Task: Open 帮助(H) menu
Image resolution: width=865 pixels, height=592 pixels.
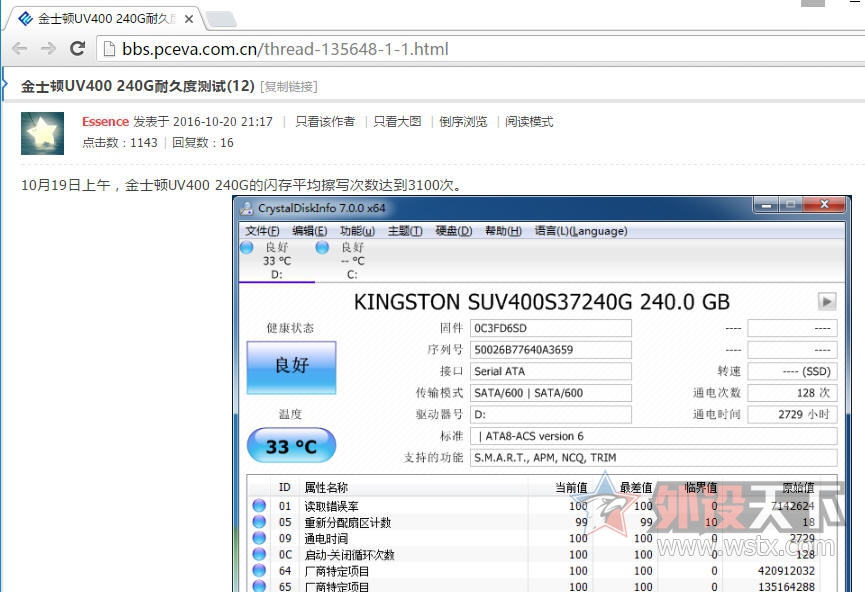Action: (503, 231)
